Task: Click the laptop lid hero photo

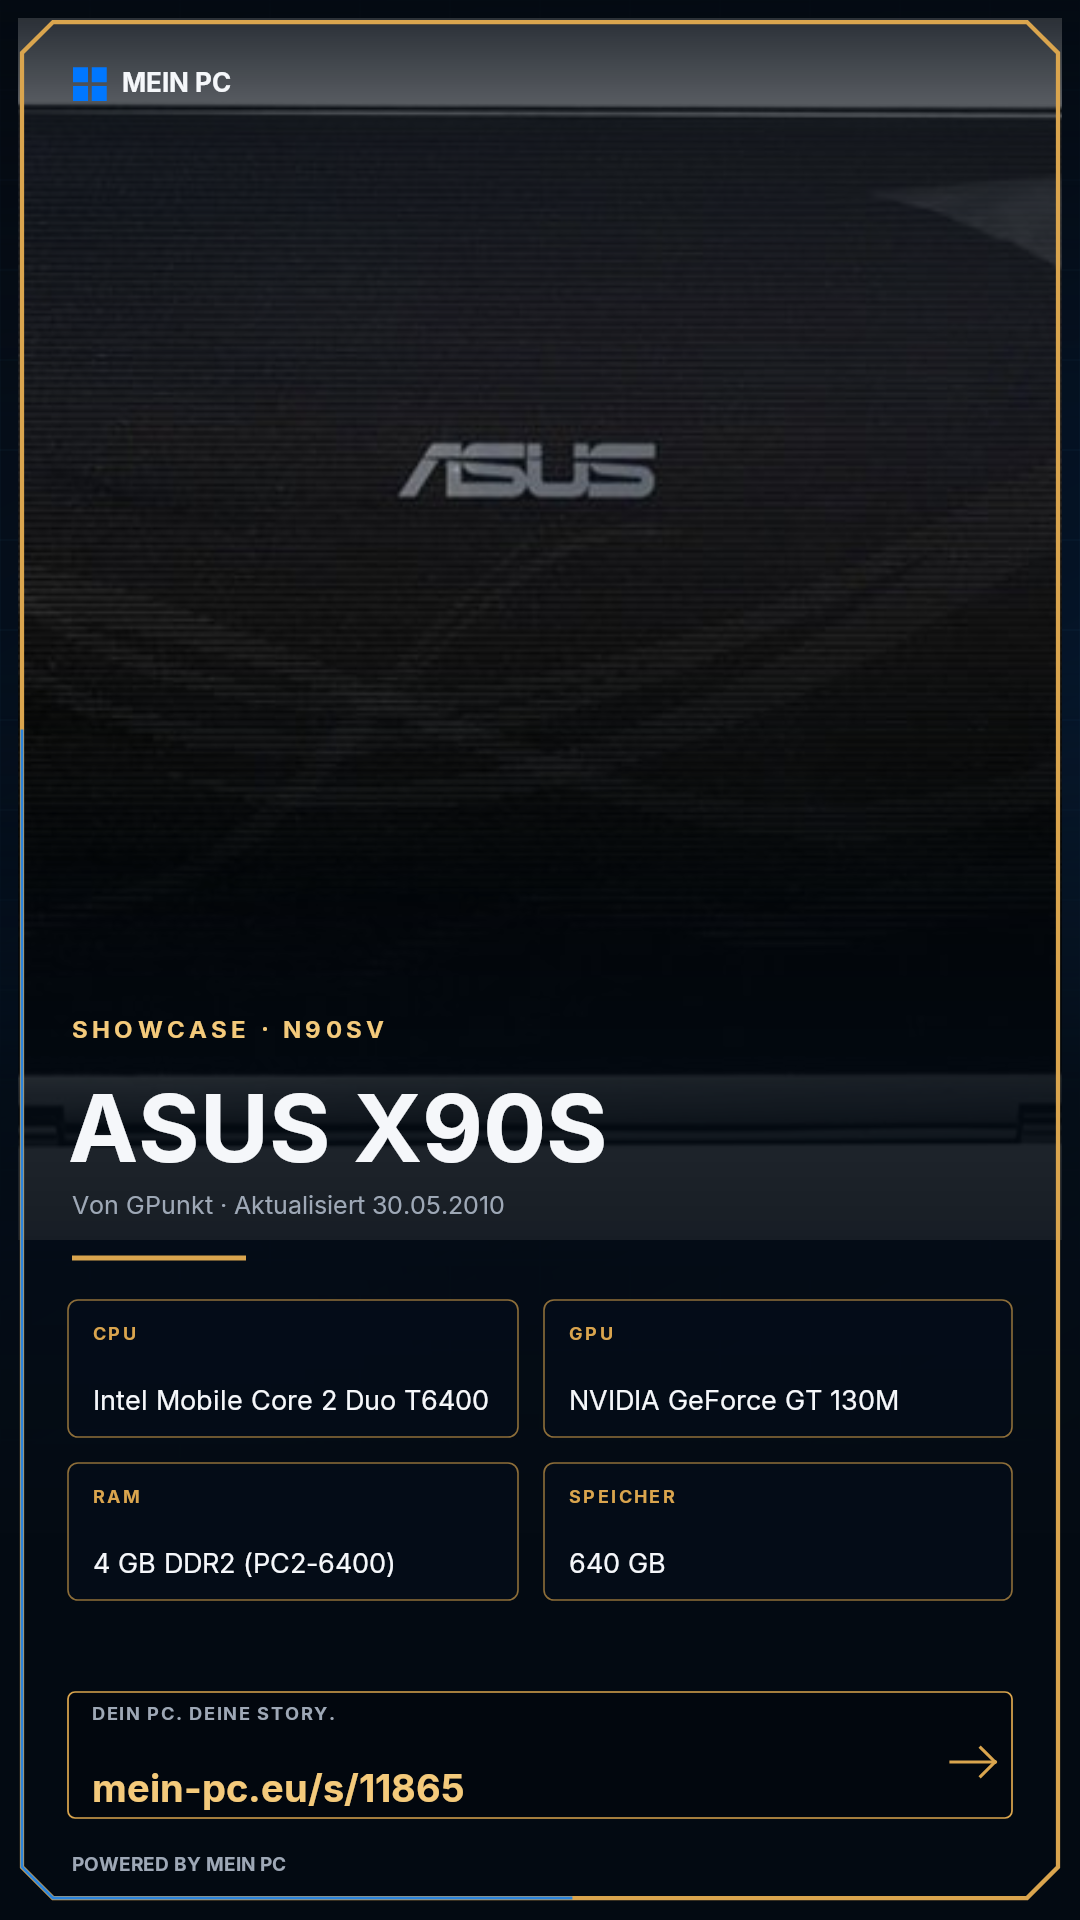Action: (x=540, y=560)
